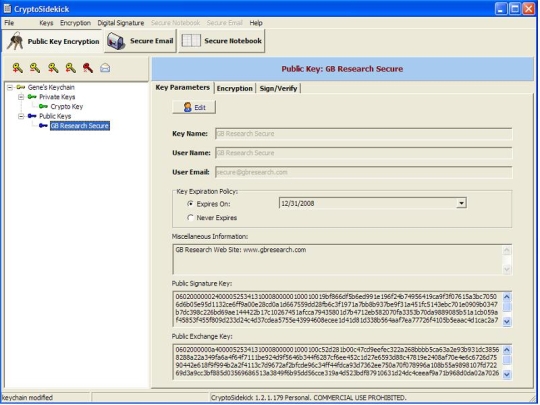Screen dimensions: 540x405
Task: Minimize the CryptoSidekick window
Action: pos(501,9)
